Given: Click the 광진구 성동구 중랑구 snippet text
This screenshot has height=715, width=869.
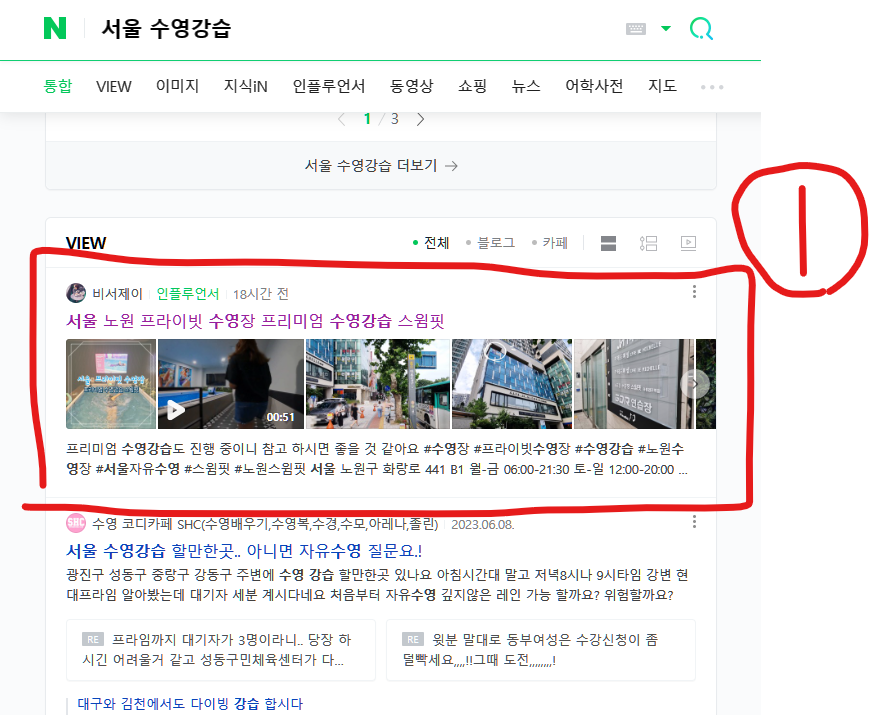Looking at the screenshot, I should [377, 585].
